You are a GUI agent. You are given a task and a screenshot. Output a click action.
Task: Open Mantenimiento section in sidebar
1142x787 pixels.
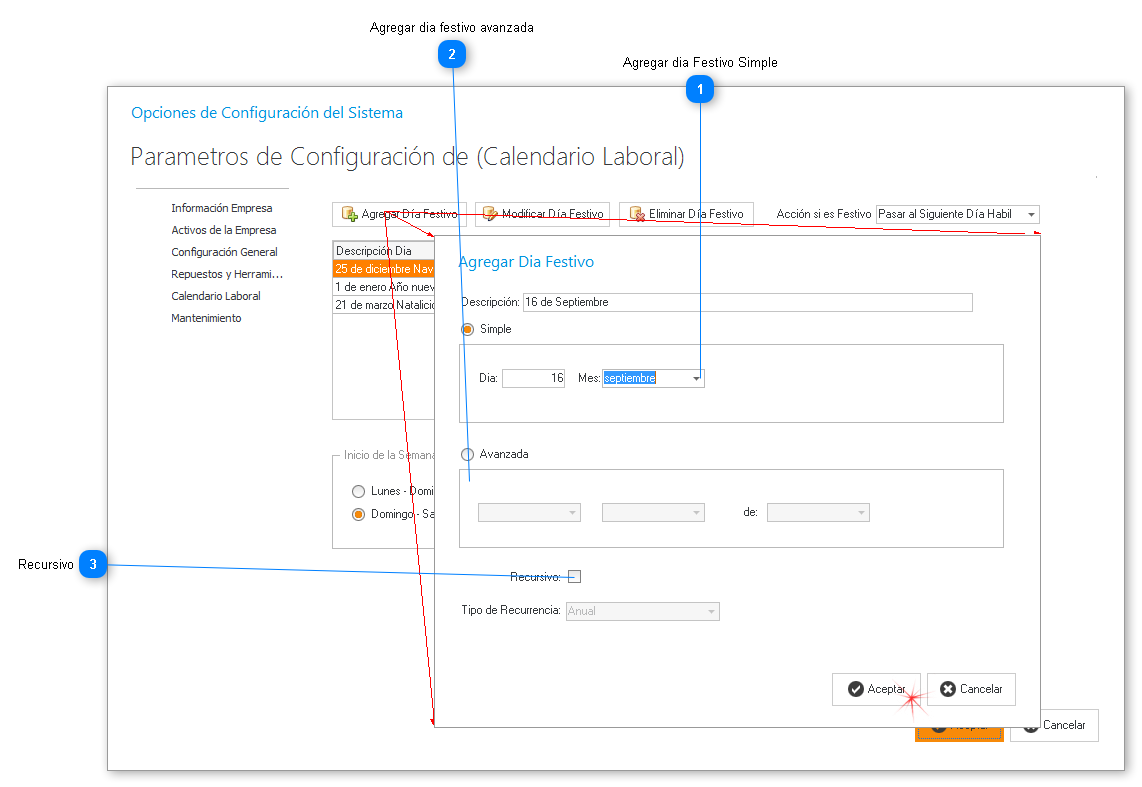tap(206, 318)
